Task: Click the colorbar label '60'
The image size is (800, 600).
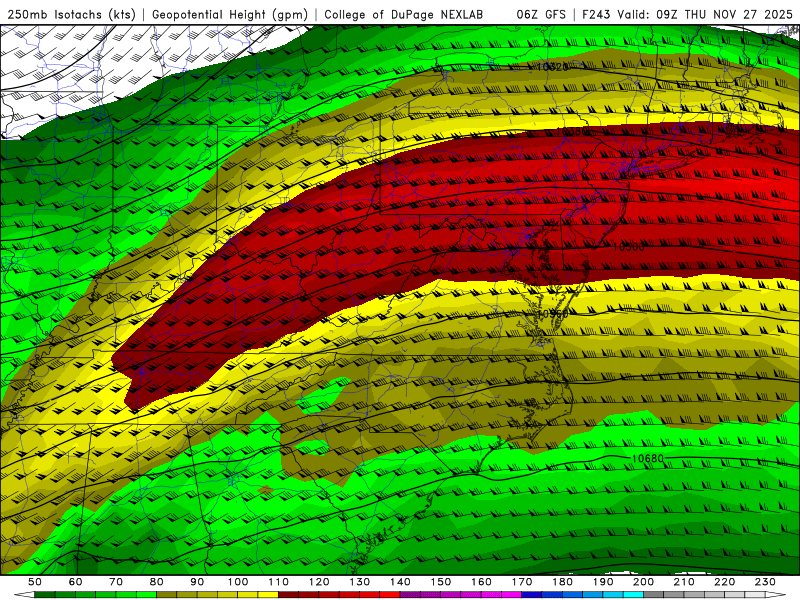Action: click(76, 582)
